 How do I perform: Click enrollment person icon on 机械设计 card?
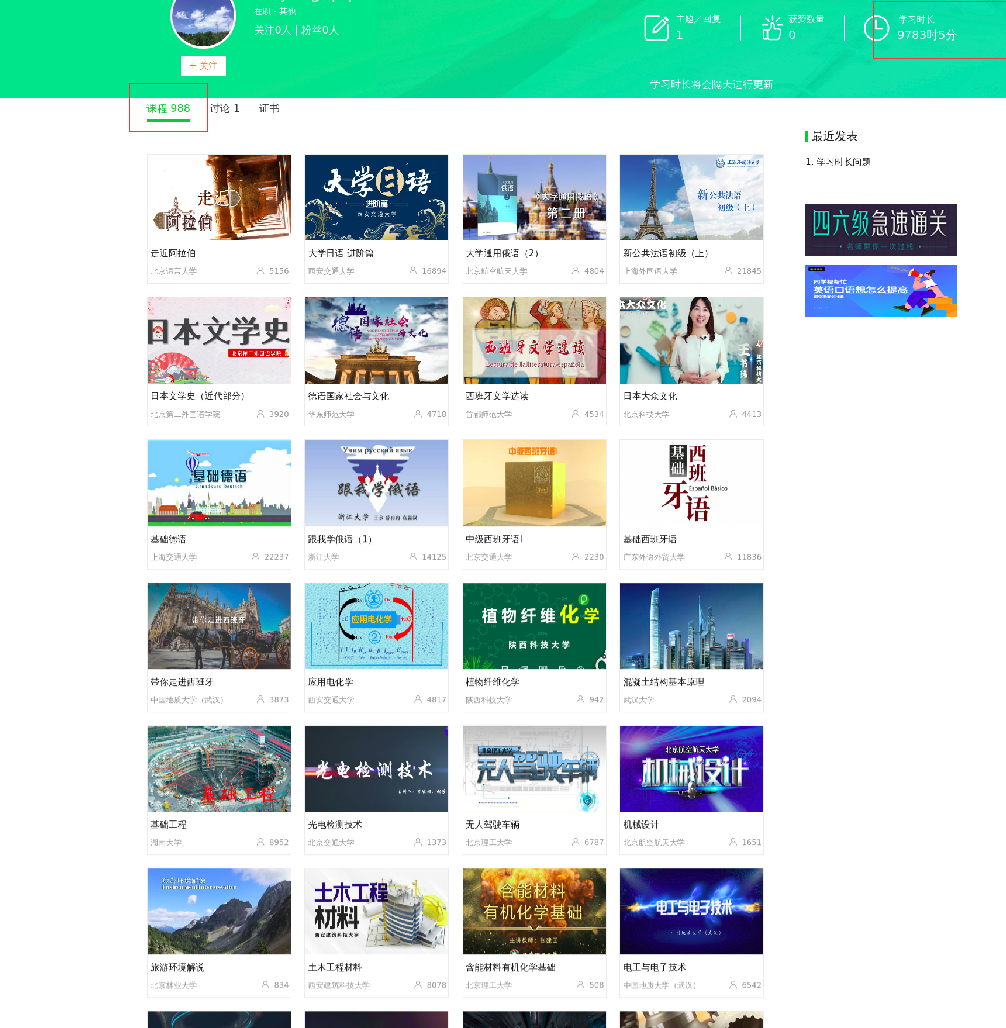coord(734,842)
